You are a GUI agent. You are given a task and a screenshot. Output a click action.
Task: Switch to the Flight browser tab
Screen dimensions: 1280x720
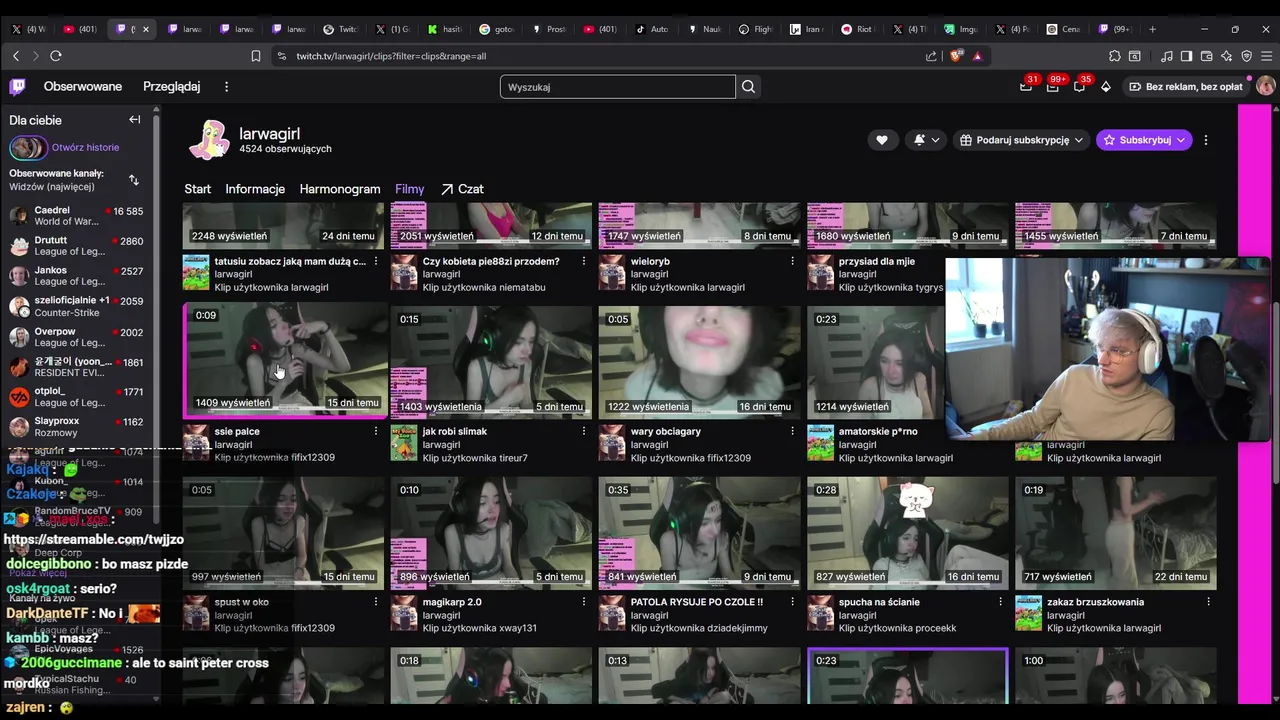(x=758, y=29)
